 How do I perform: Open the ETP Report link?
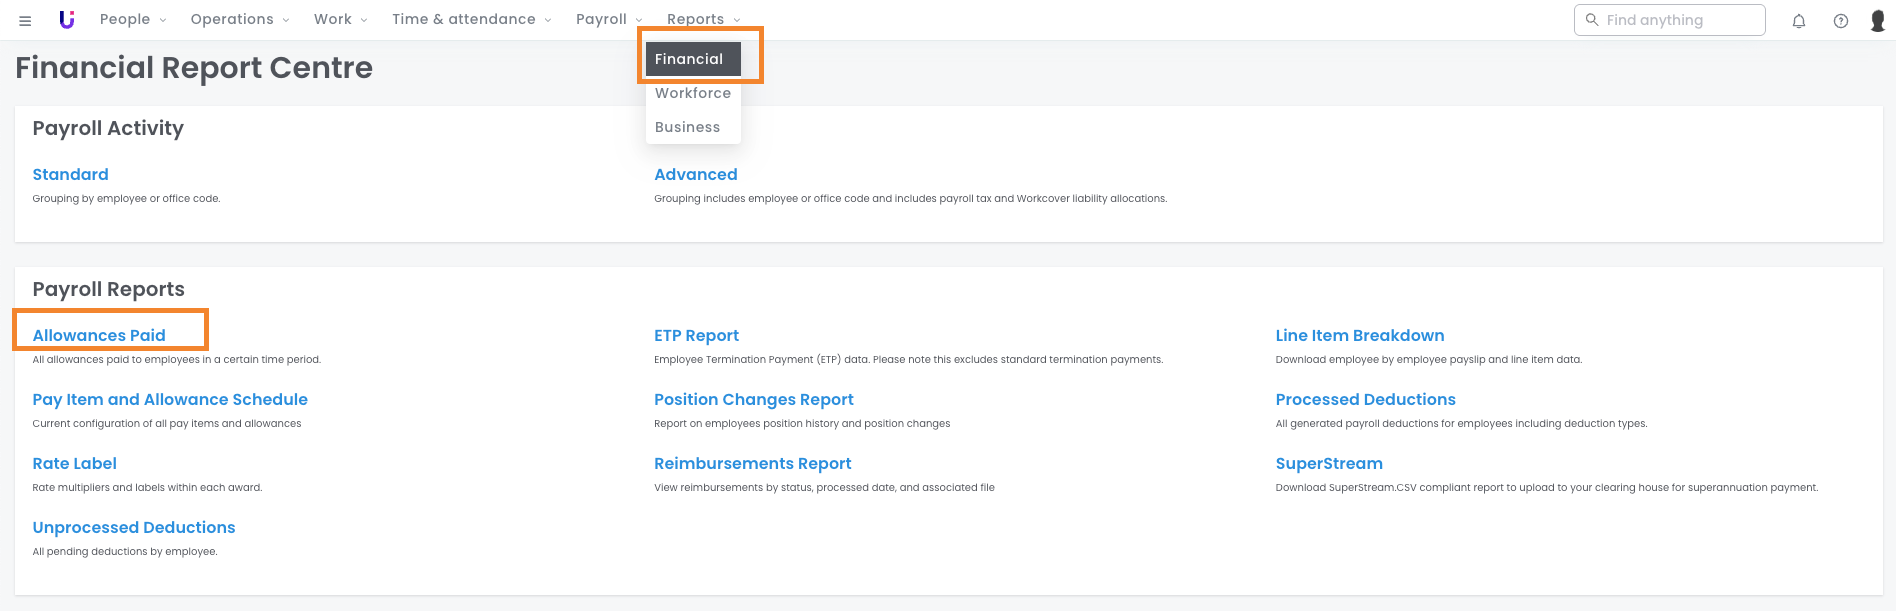click(x=696, y=335)
